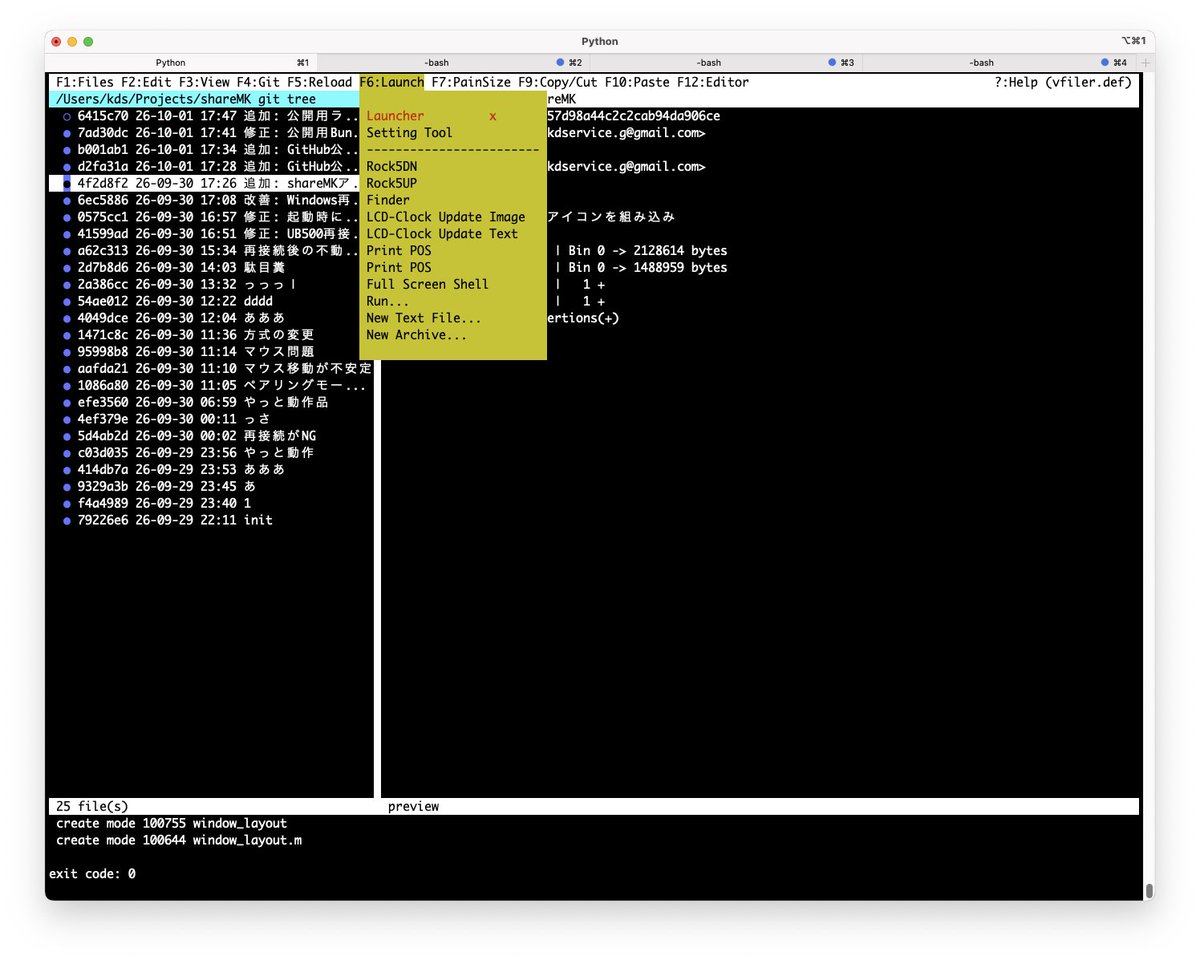Image resolution: width=1200 pixels, height=960 pixels.
Task: Close the Launcher popup with the red x
Action: (493, 116)
